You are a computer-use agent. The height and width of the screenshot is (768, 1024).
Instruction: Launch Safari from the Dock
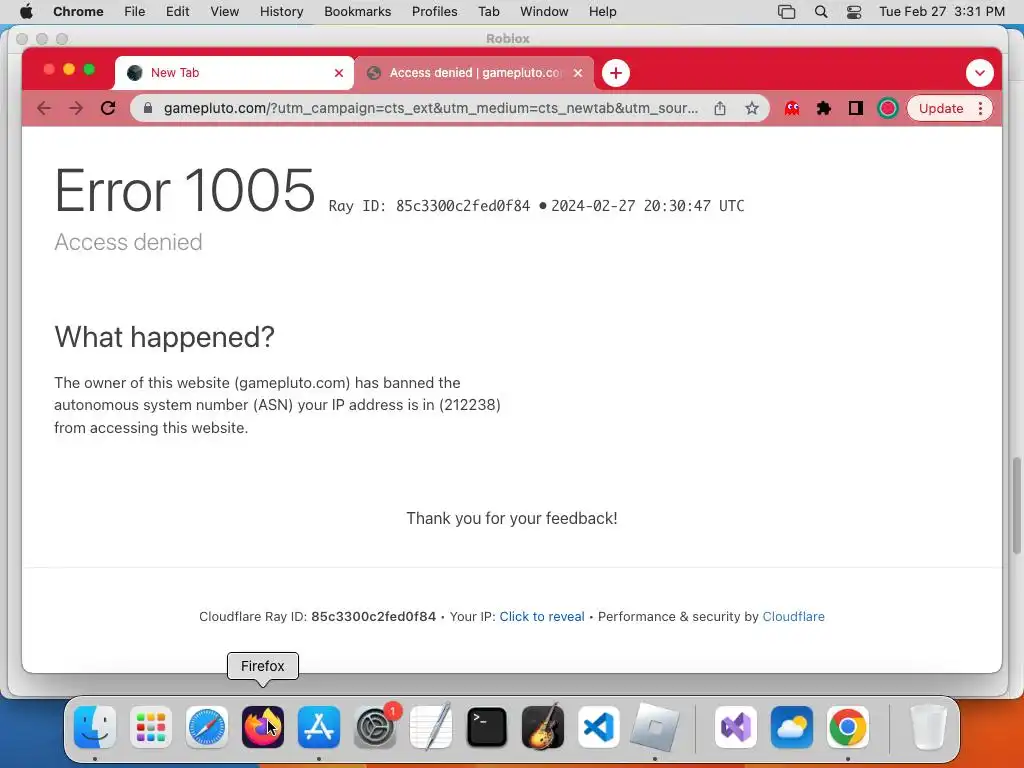point(207,727)
